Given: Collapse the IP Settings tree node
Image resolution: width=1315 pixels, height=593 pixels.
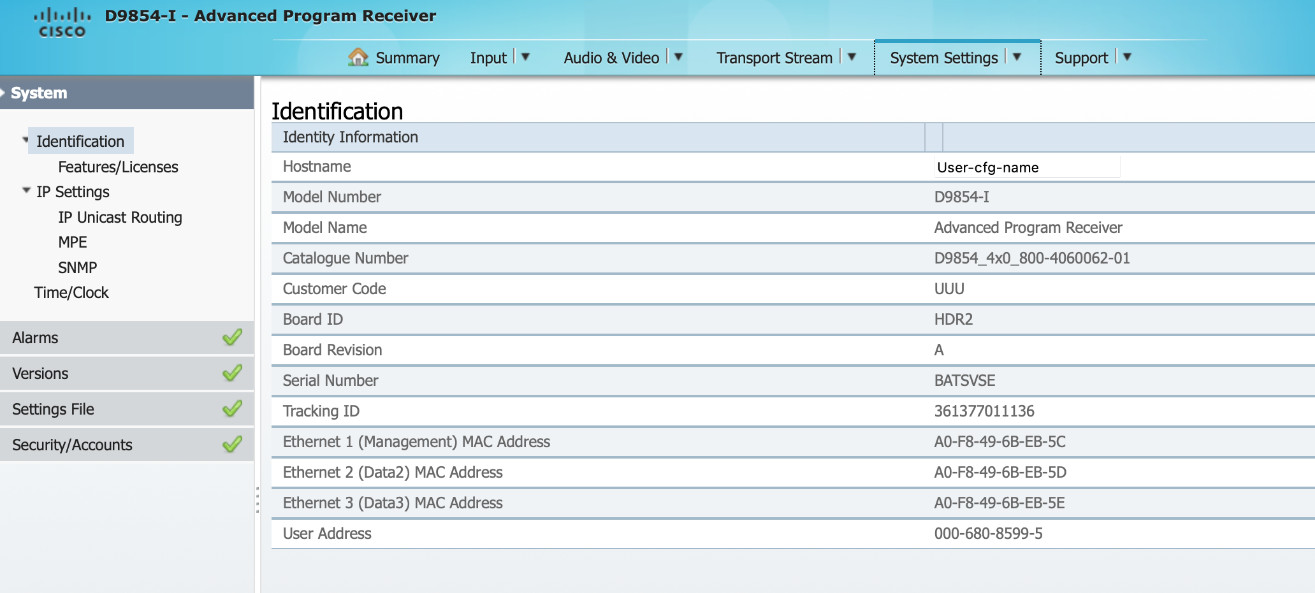Looking at the screenshot, I should 26,191.
